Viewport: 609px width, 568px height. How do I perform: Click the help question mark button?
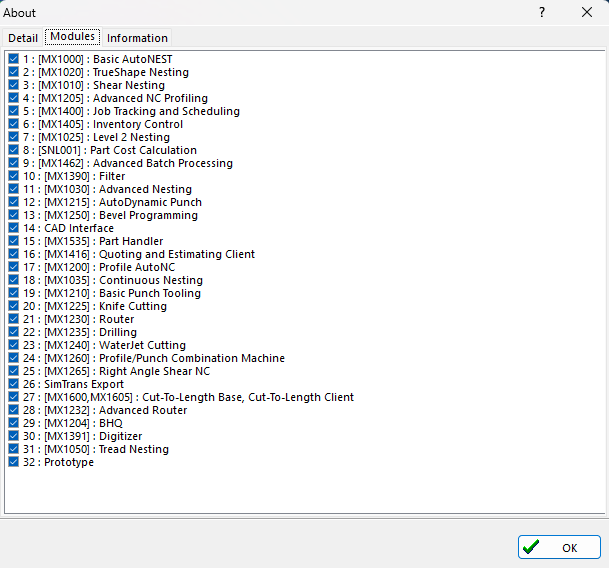(542, 12)
